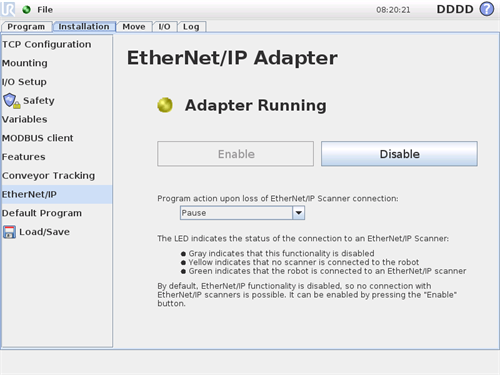Click the 'By default, EtherNet/IP functionality is disabled' paragraph
This screenshot has width=500, height=375.
click(307, 295)
